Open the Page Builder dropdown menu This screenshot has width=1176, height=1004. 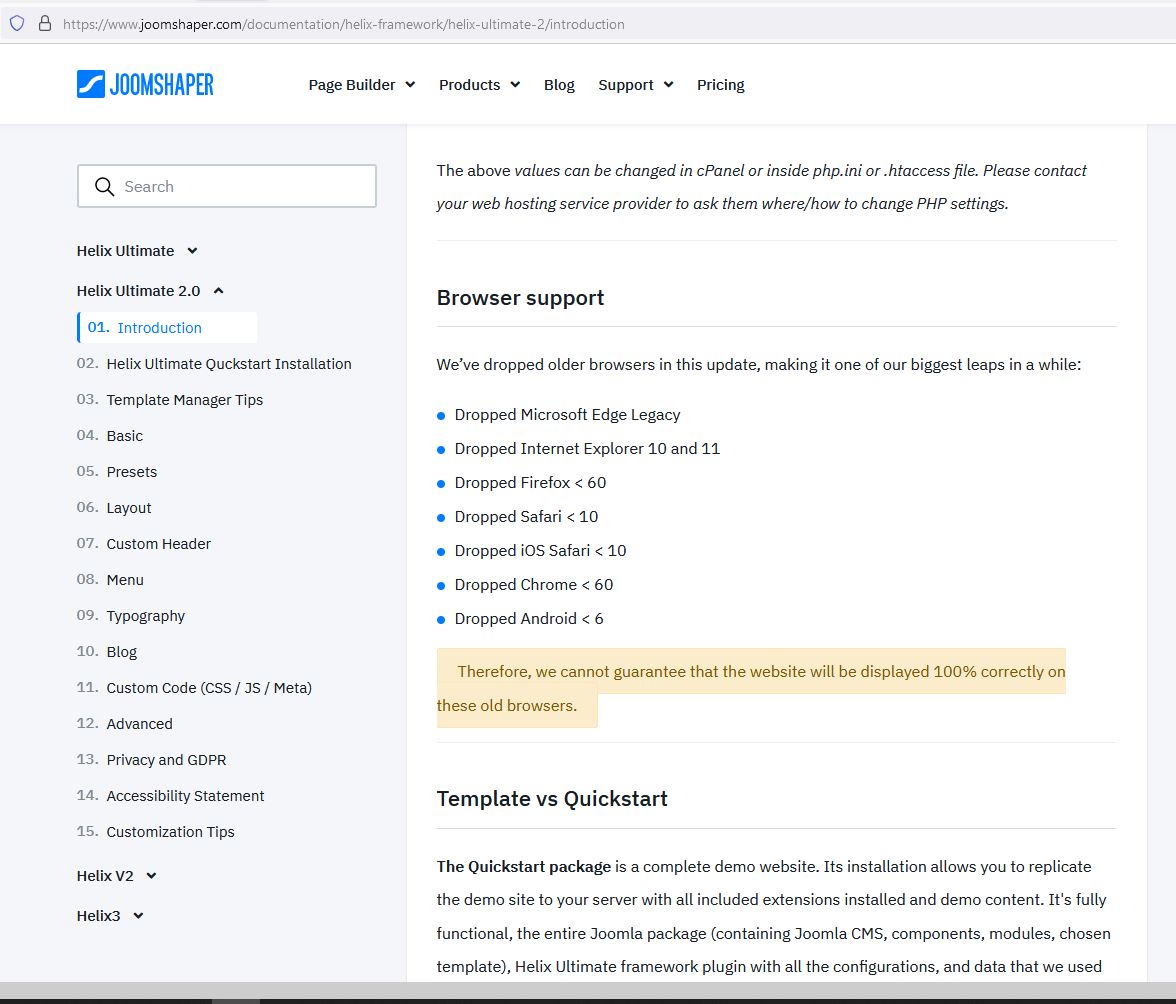click(x=362, y=85)
